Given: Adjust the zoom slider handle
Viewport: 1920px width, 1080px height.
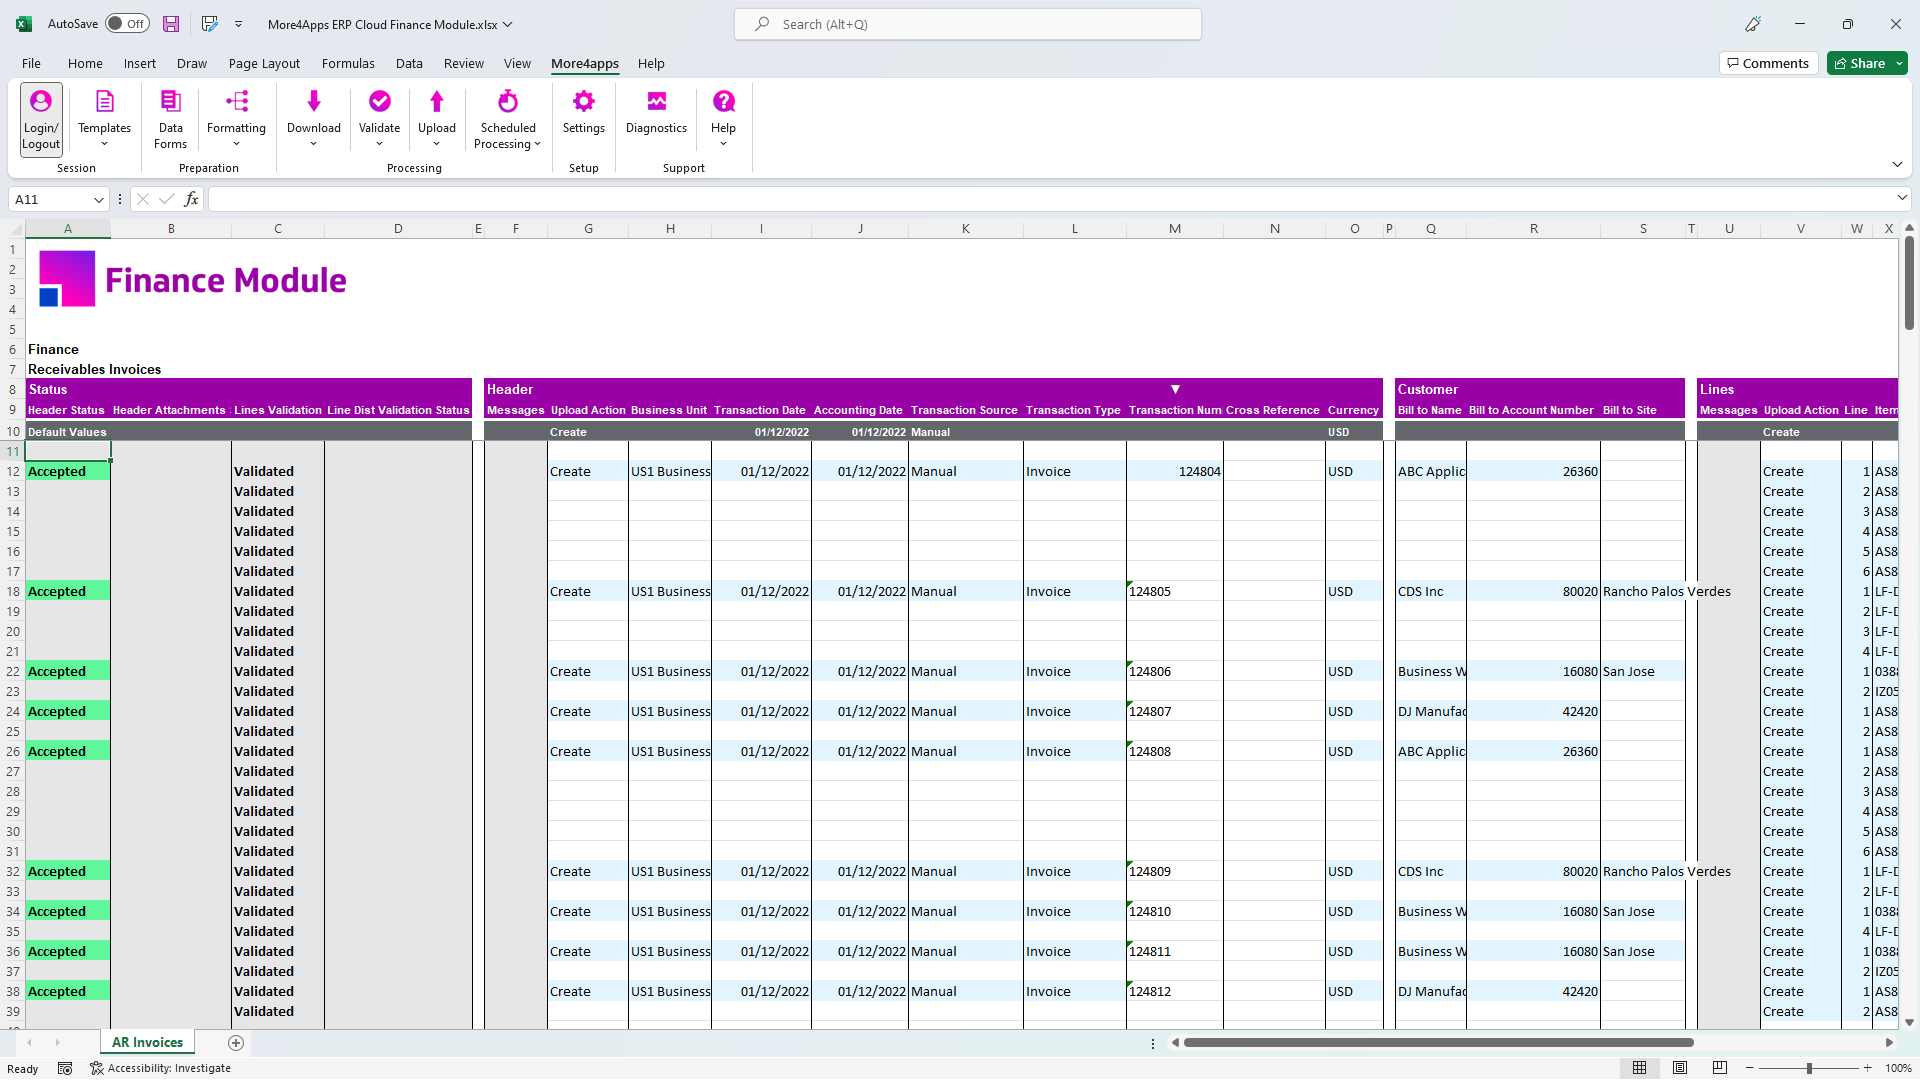Looking at the screenshot, I should pos(1809,1068).
